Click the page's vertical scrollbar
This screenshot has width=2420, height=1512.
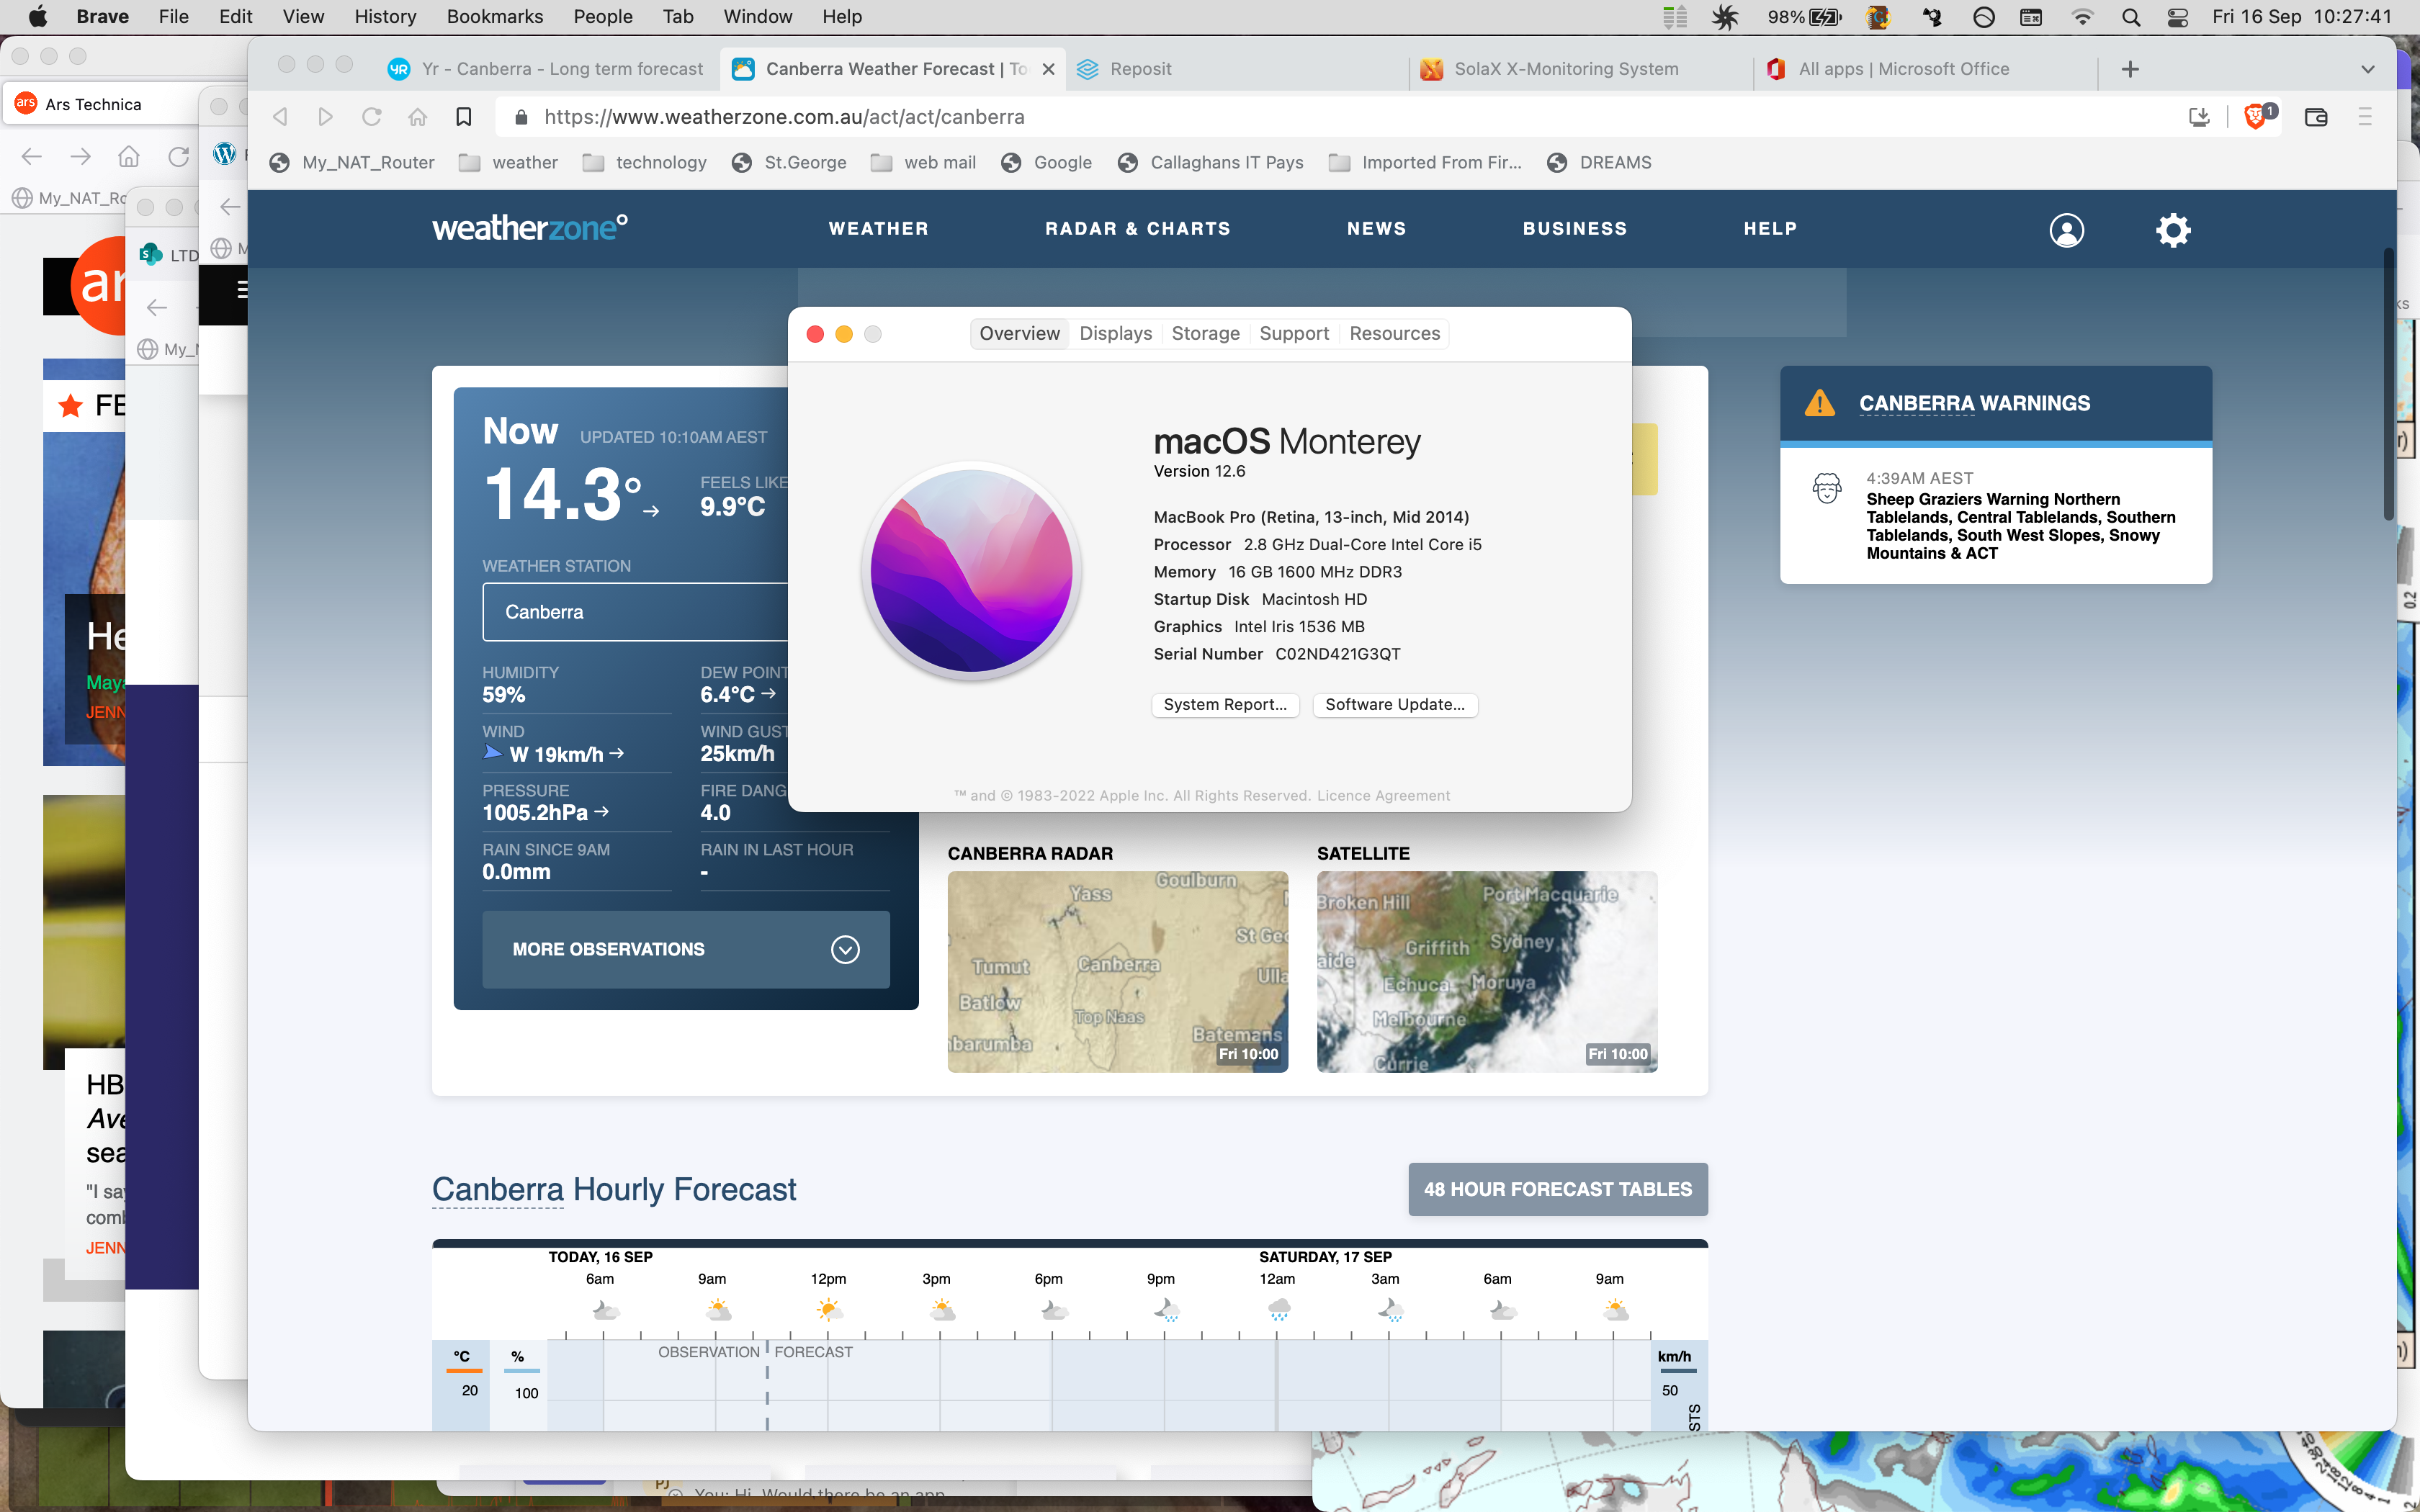tap(2388, 385)
